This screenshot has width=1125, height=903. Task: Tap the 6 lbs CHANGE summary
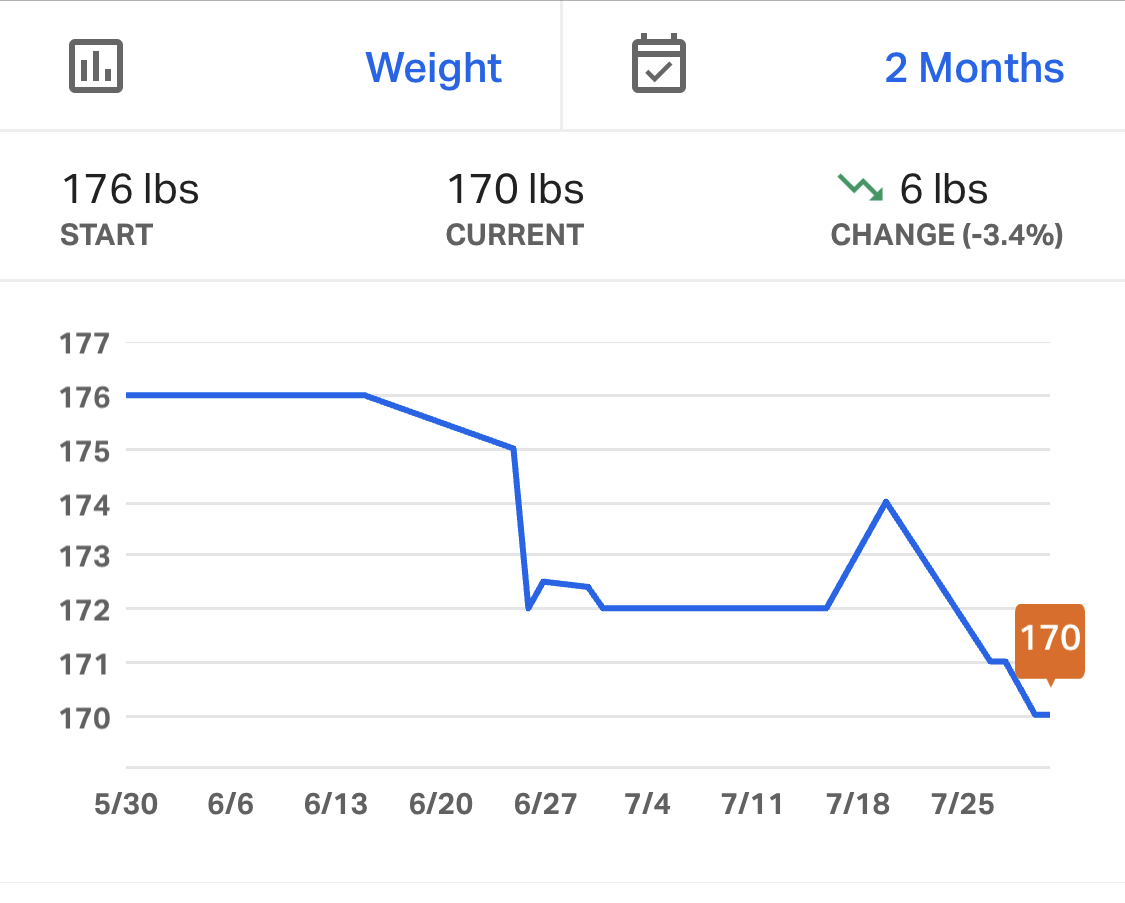click(x=943, y=189)
